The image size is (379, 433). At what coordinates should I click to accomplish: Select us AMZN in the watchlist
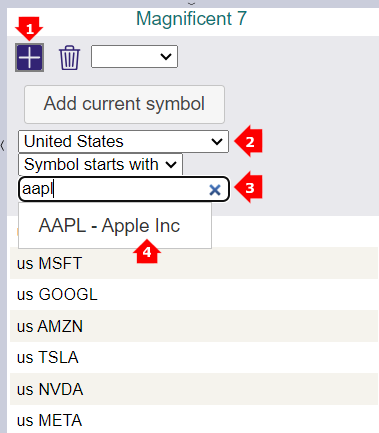194,326
